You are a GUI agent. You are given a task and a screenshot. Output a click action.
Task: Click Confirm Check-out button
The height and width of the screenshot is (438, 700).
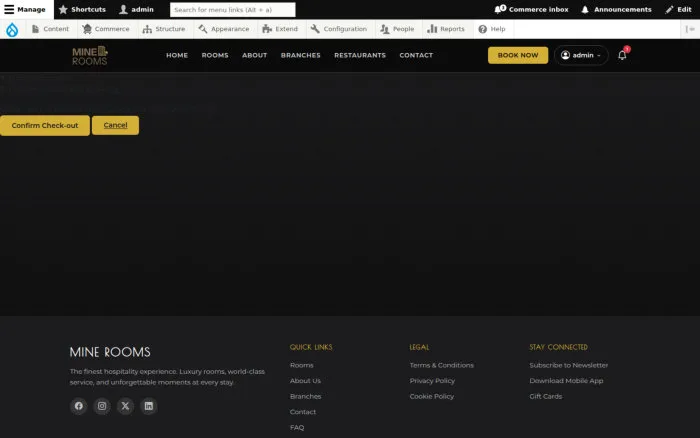[45, 125]
